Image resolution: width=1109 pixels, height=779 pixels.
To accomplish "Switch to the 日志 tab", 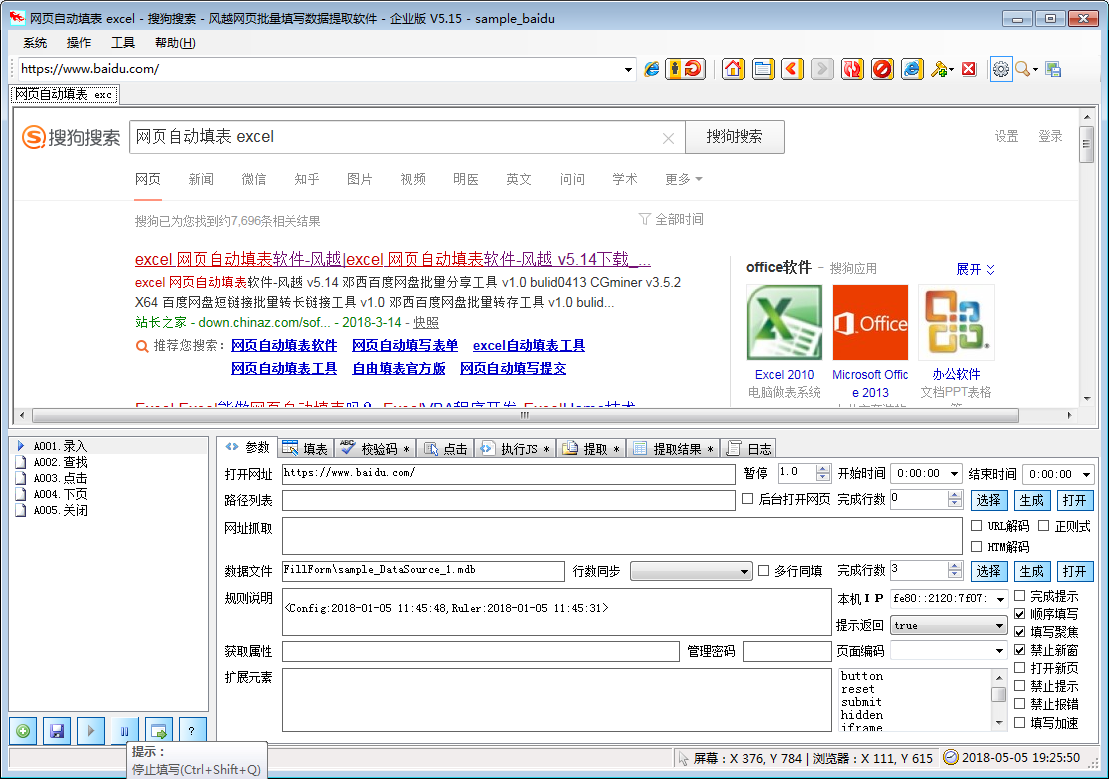I will 750,449.
